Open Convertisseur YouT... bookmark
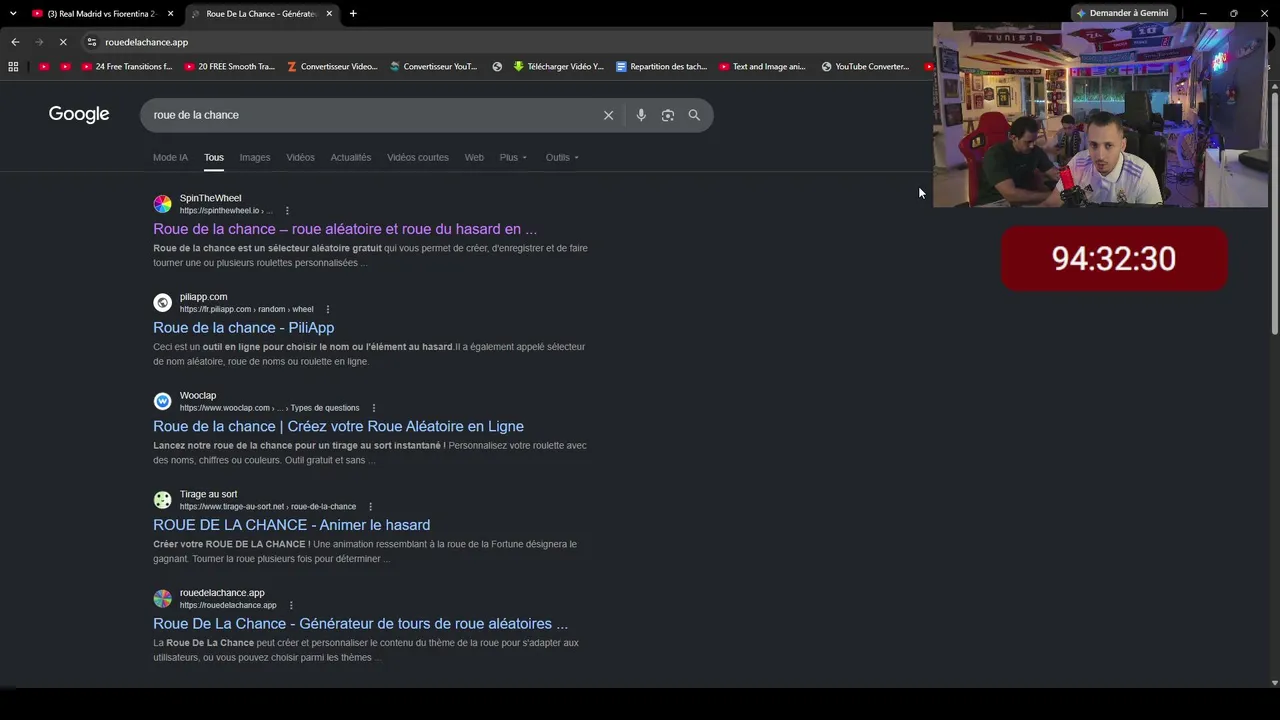 pos(434,67)
